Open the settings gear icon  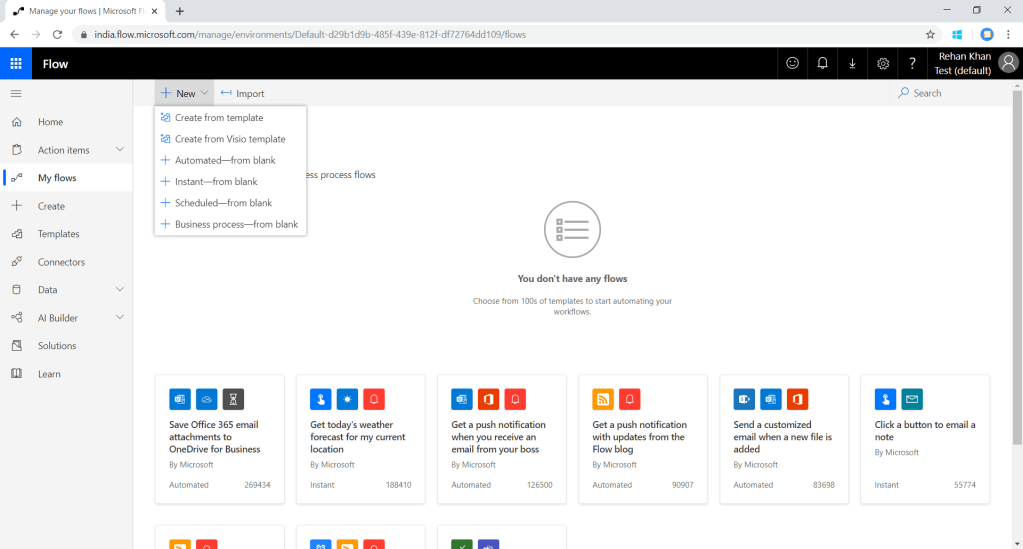882,63
